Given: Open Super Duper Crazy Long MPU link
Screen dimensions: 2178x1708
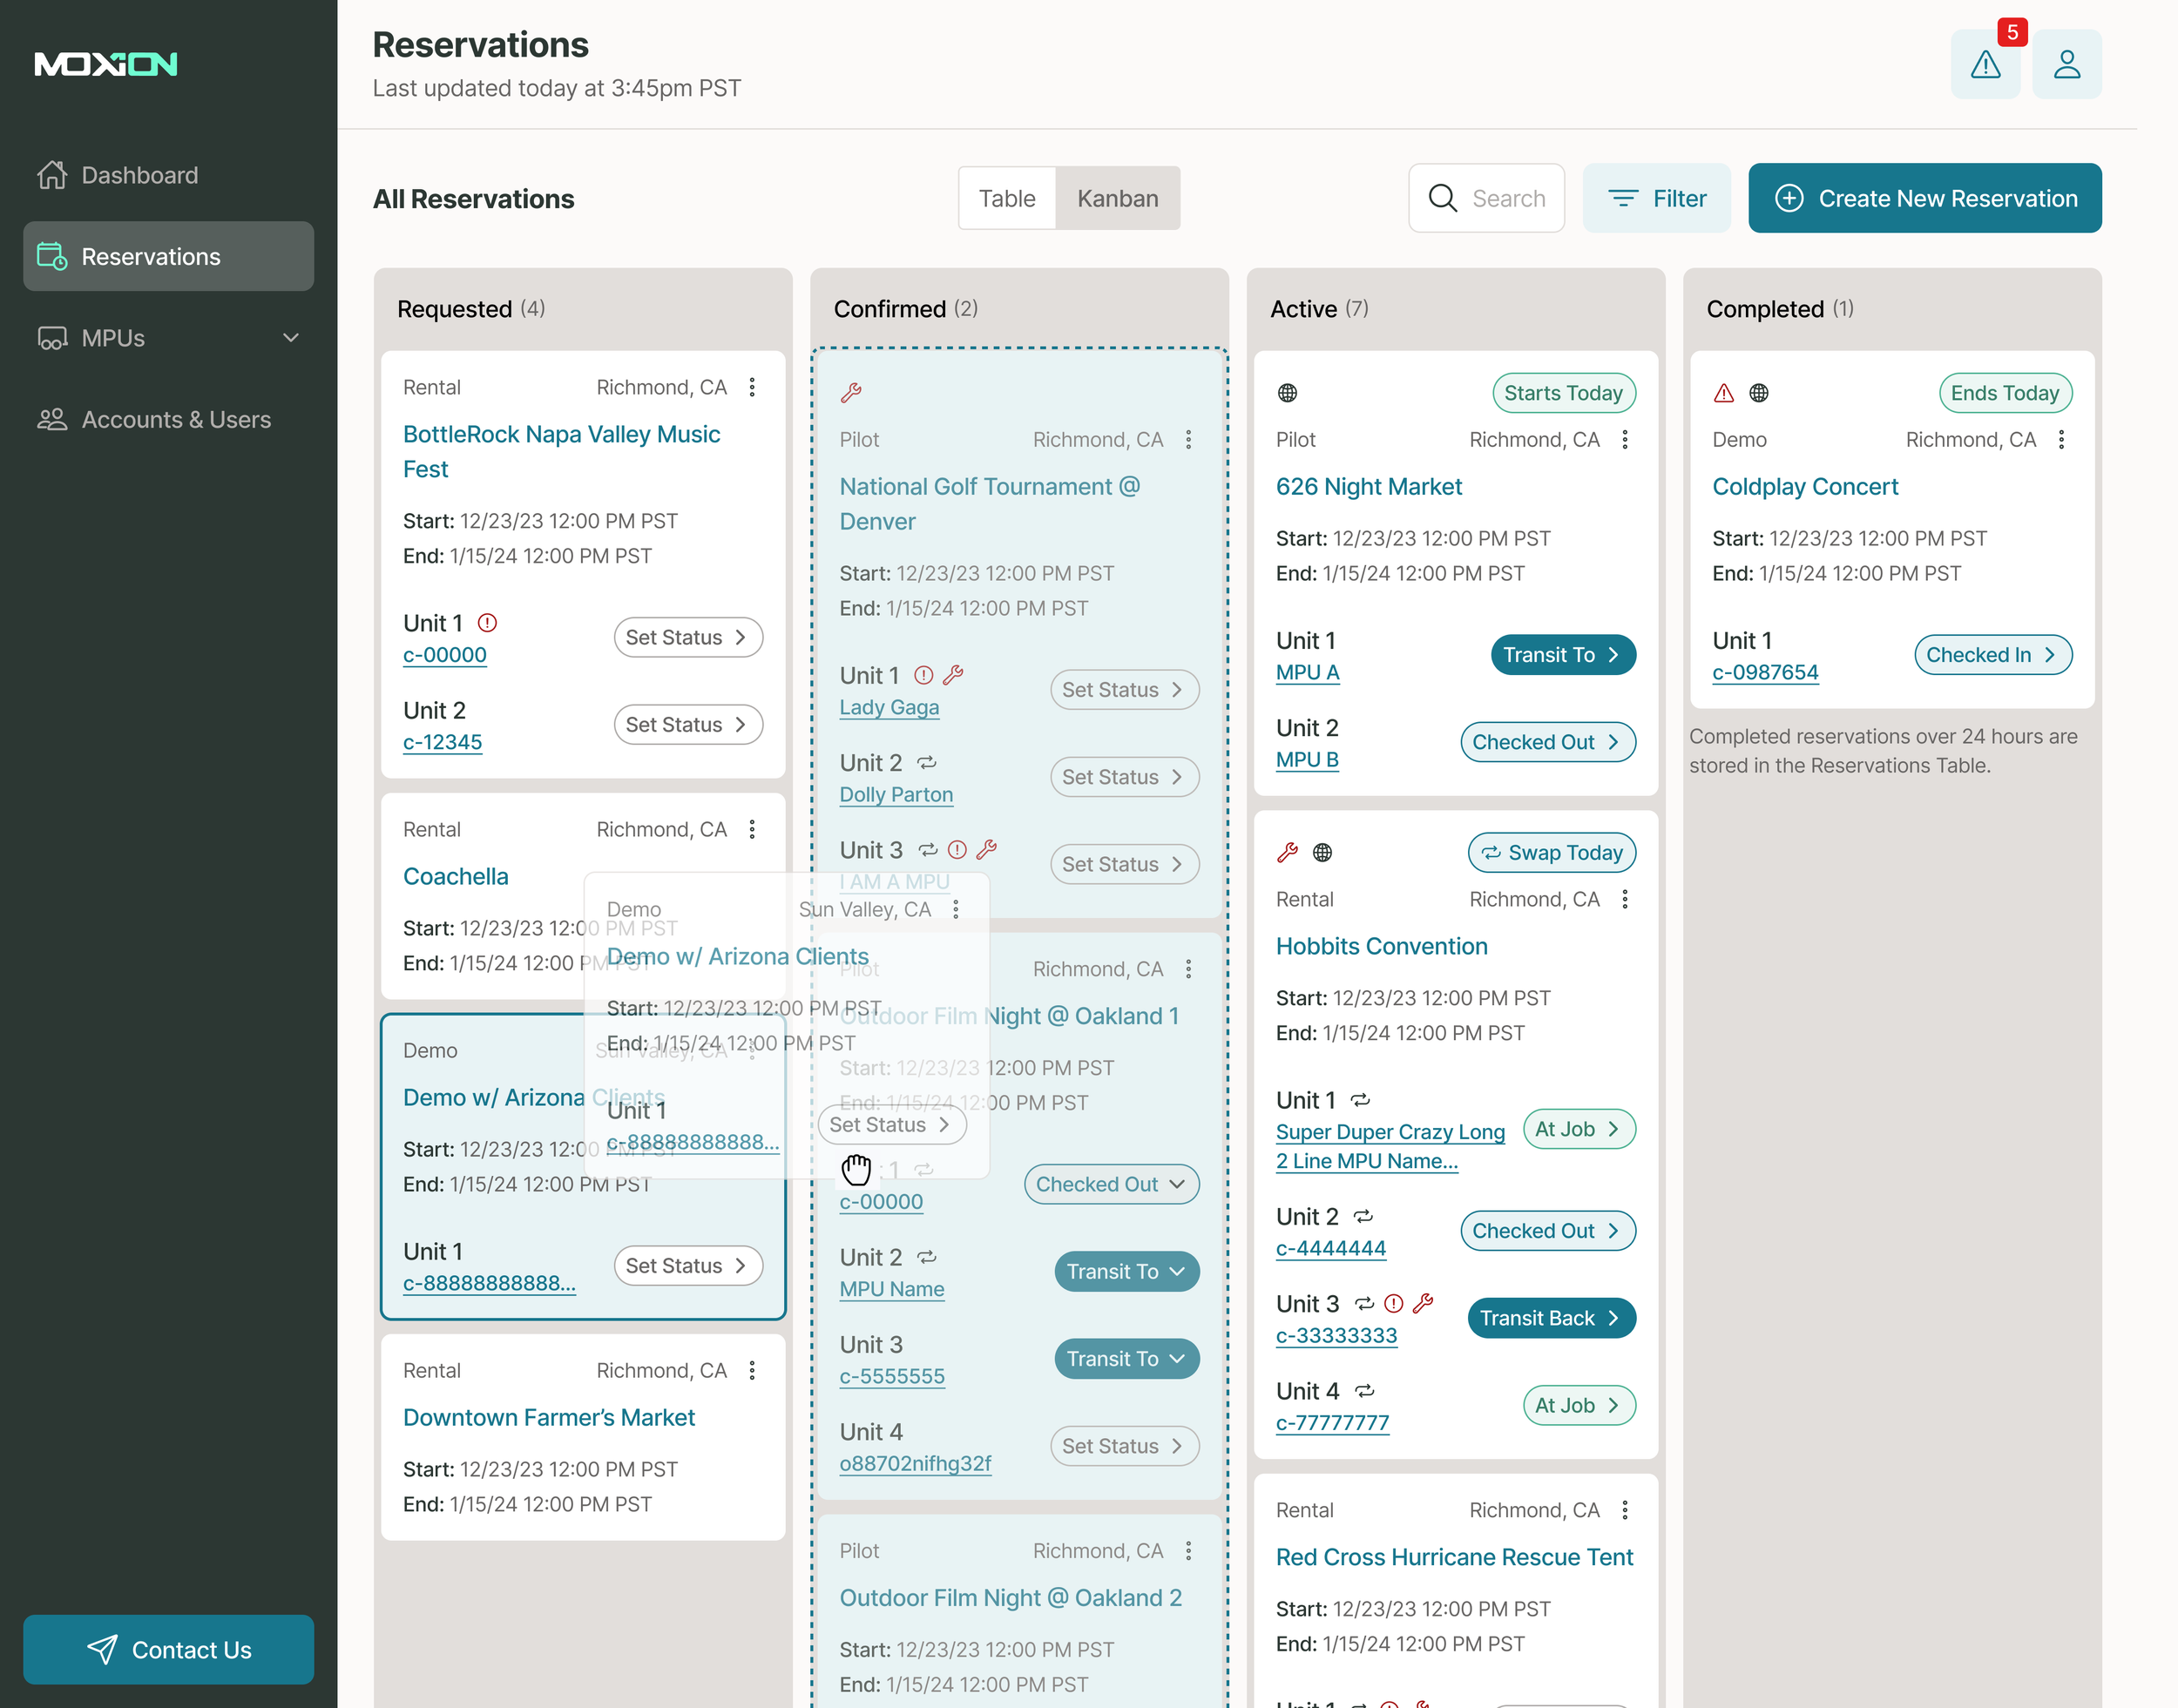Looking at the screenshot, I should [1390, 1146].
